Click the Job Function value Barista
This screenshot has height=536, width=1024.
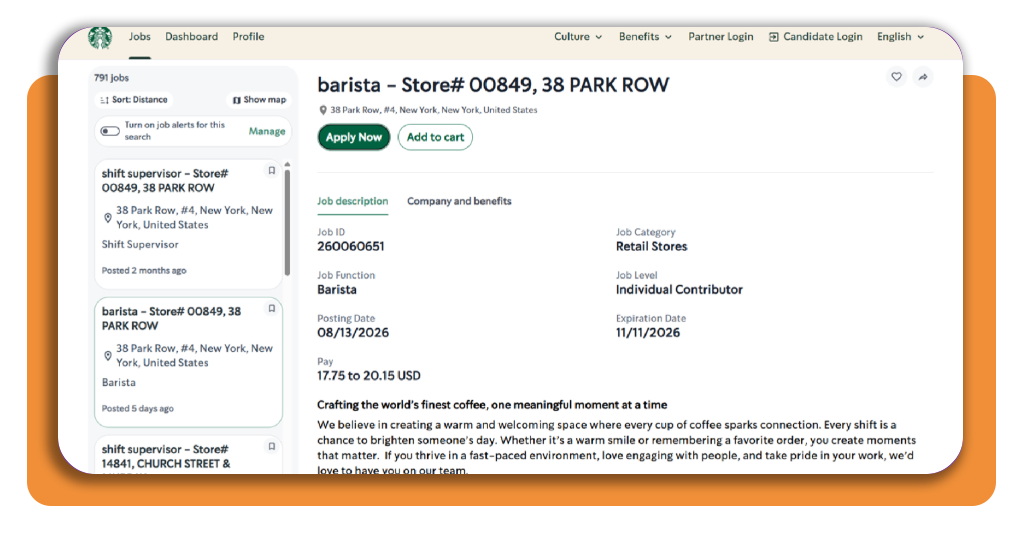click(337, 290)
